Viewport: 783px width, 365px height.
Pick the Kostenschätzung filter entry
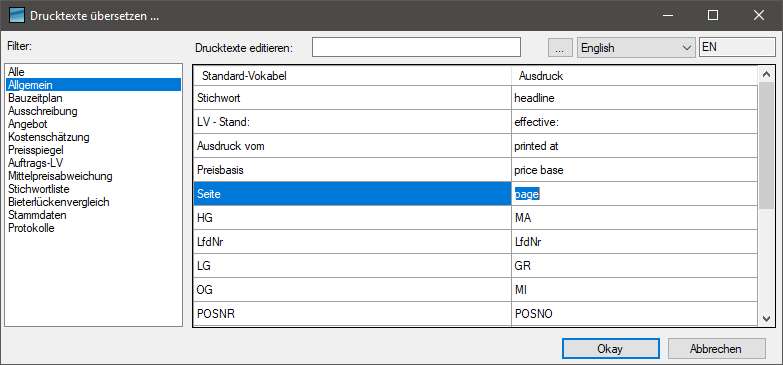[x=93, y=137]
